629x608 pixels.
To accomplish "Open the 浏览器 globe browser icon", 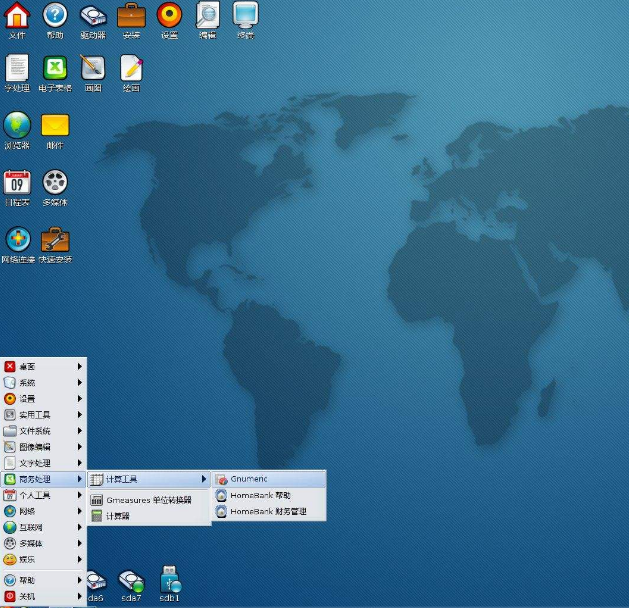I will 17,125.
